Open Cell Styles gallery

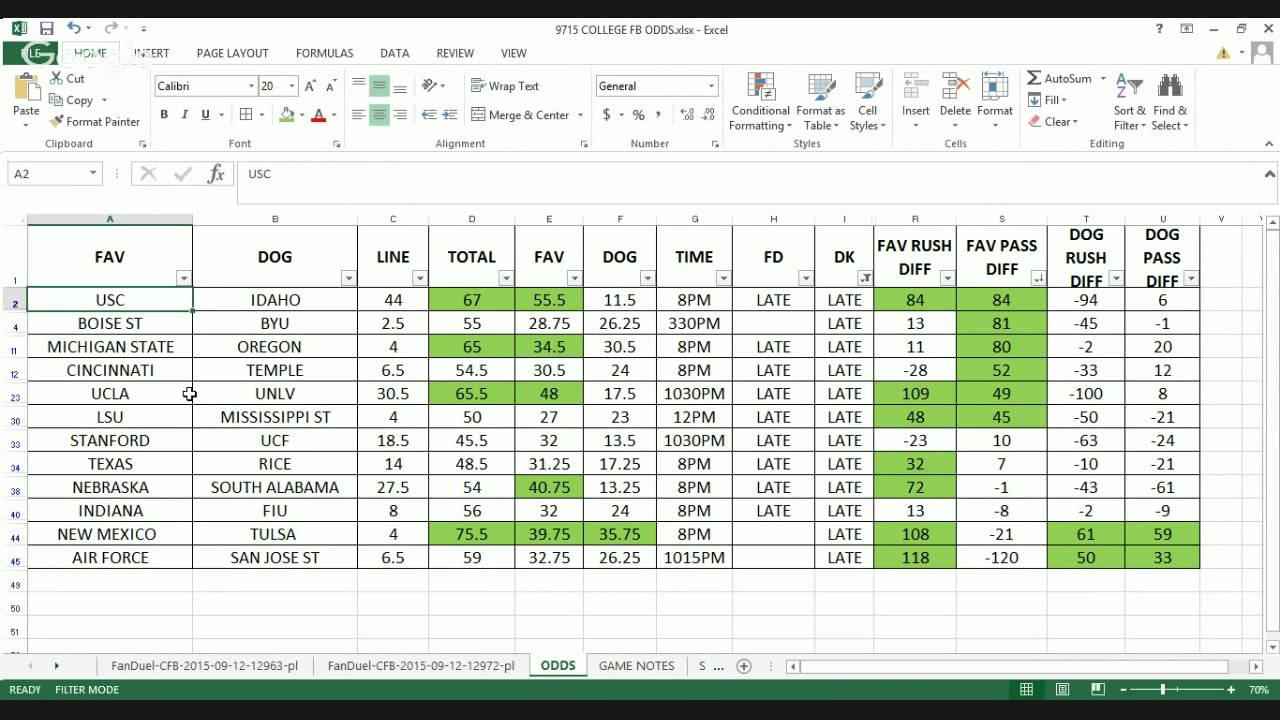tap(868, 102)
